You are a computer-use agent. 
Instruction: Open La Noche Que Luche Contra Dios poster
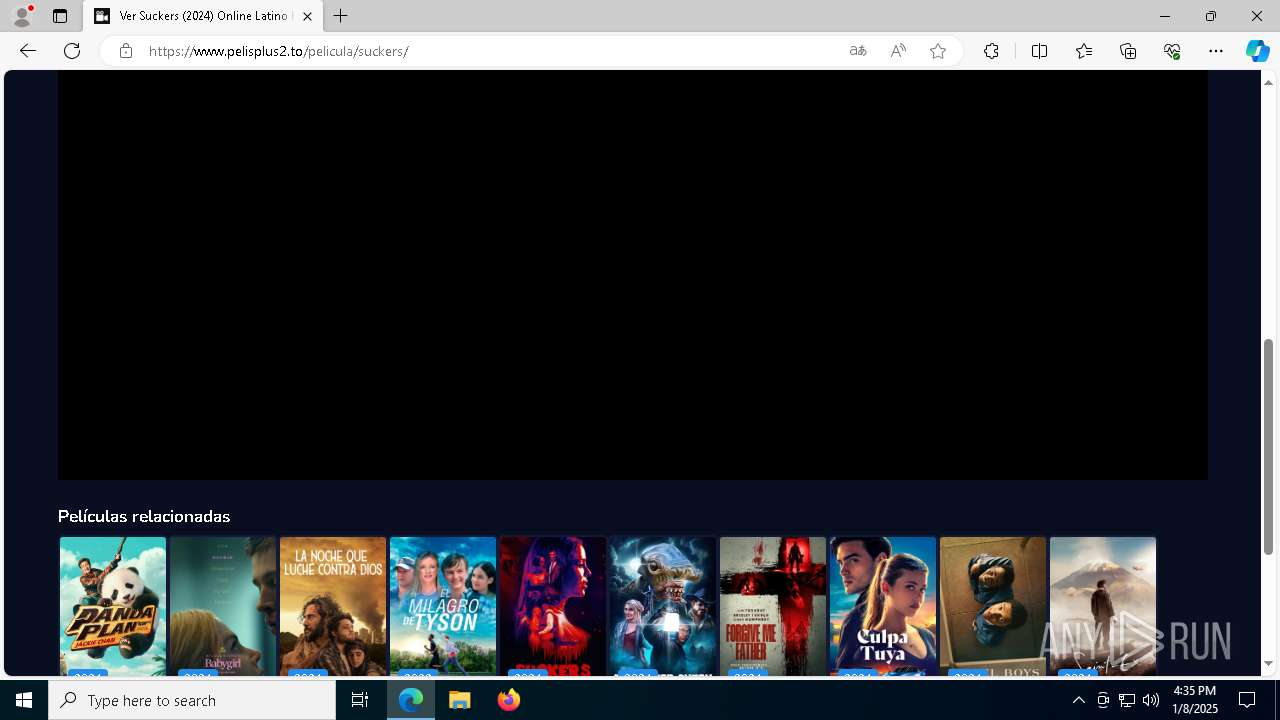333,606
